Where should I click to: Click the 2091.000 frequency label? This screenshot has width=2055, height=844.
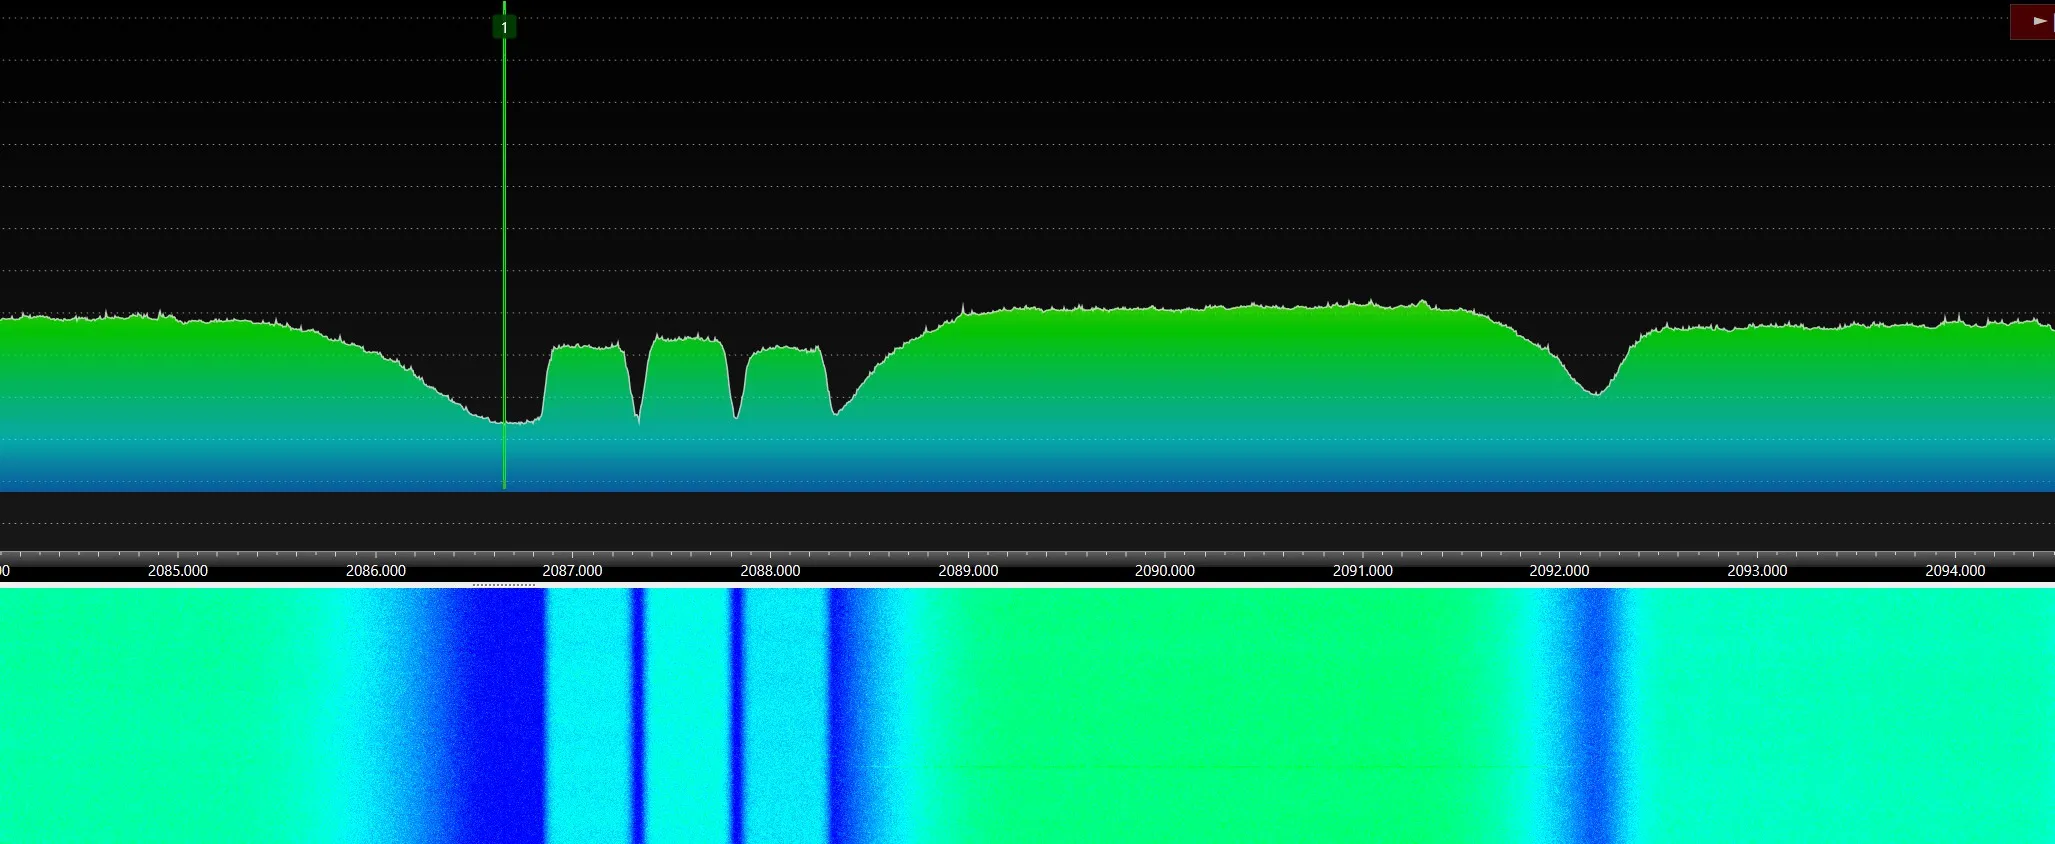click(x=1363, y=571)
